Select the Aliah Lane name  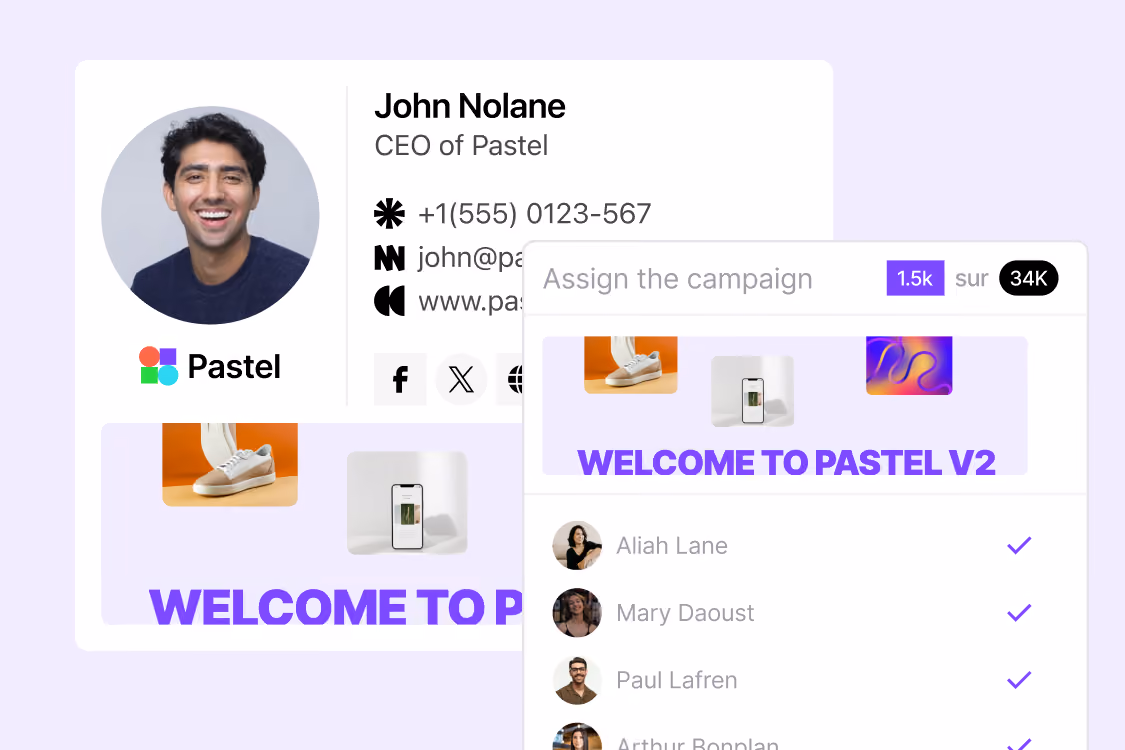click(x=672, y=545)
